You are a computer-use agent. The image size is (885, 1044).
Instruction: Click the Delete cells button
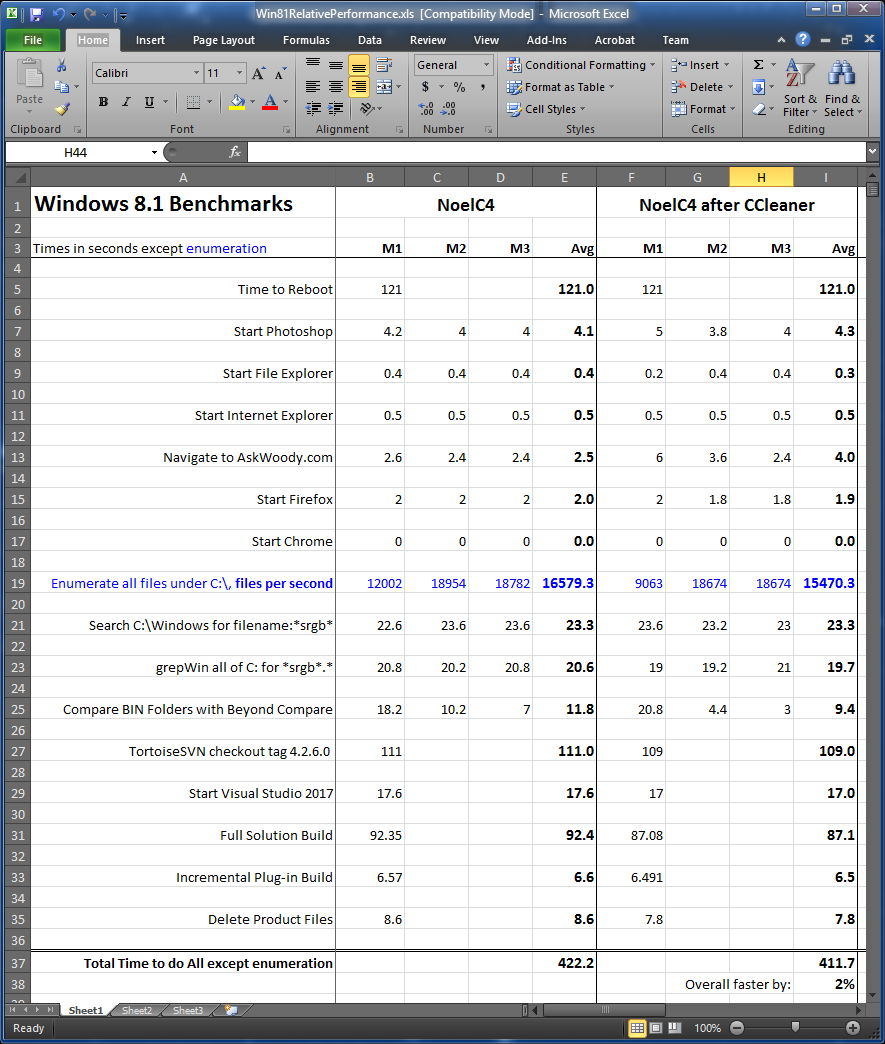click(702, 87)
